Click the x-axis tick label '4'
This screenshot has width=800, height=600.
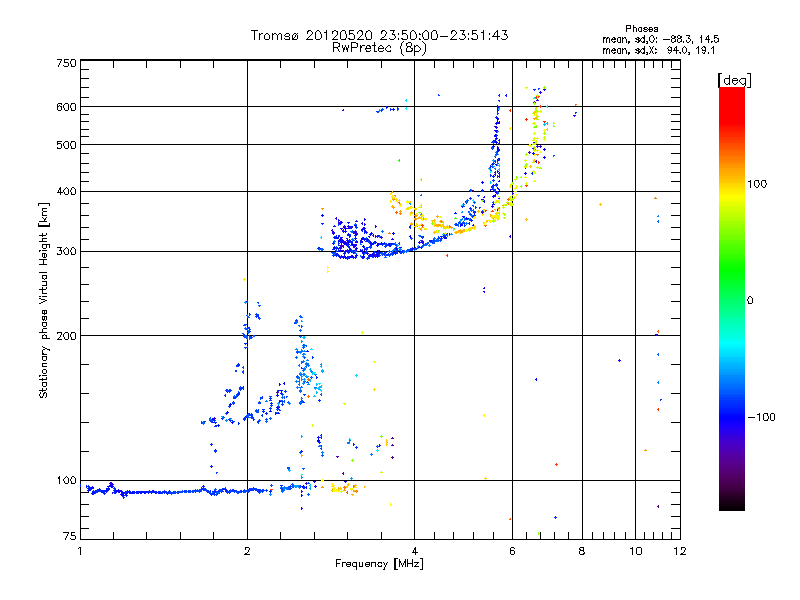[x=415, y=551]
